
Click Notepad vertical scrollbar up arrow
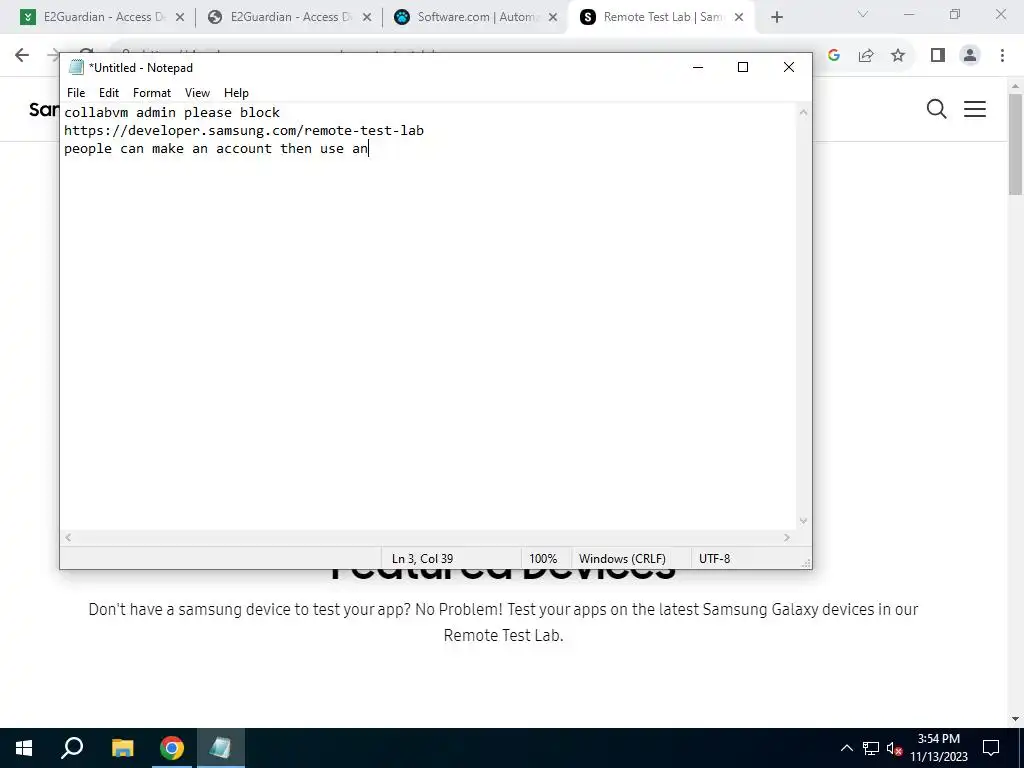coord(803,112)
